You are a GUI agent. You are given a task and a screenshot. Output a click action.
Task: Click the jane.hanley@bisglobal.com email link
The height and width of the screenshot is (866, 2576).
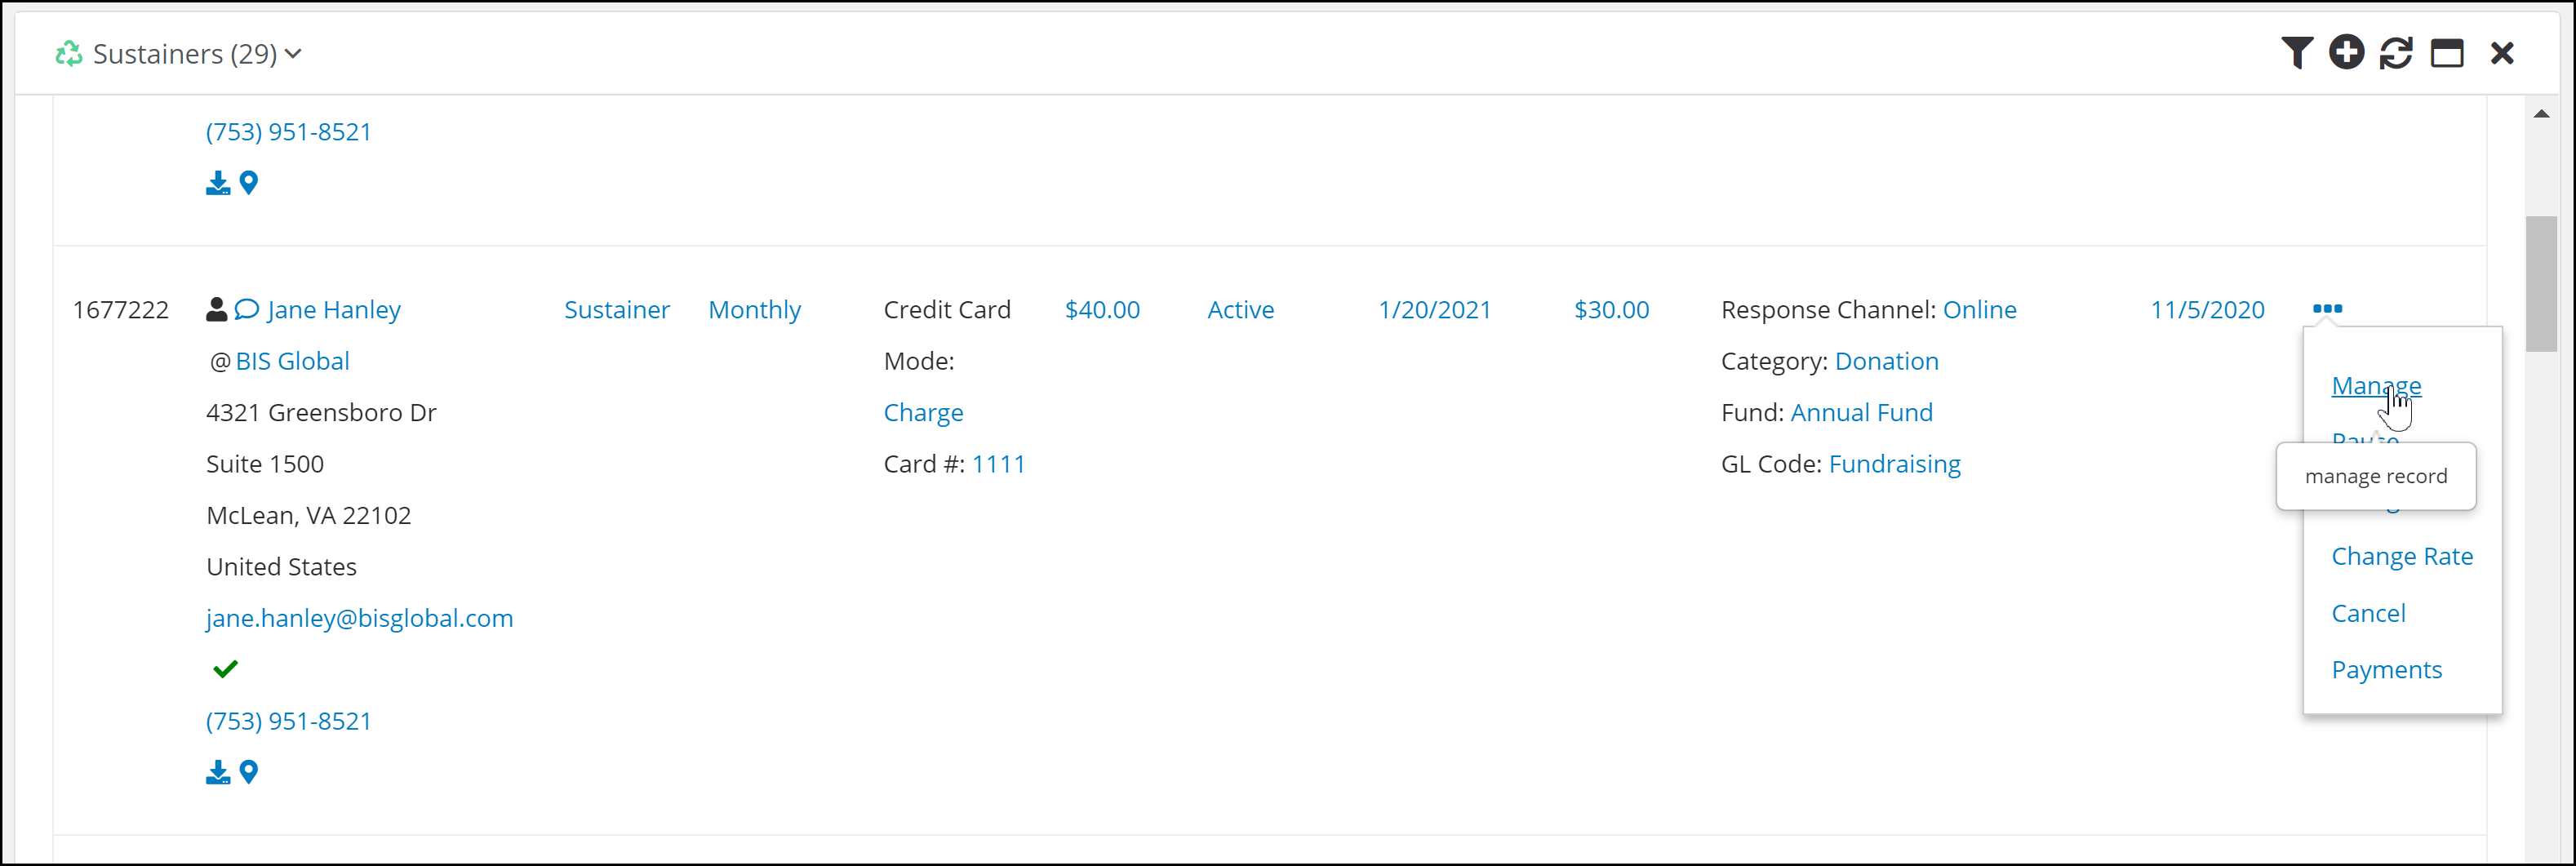pos(359,618)
